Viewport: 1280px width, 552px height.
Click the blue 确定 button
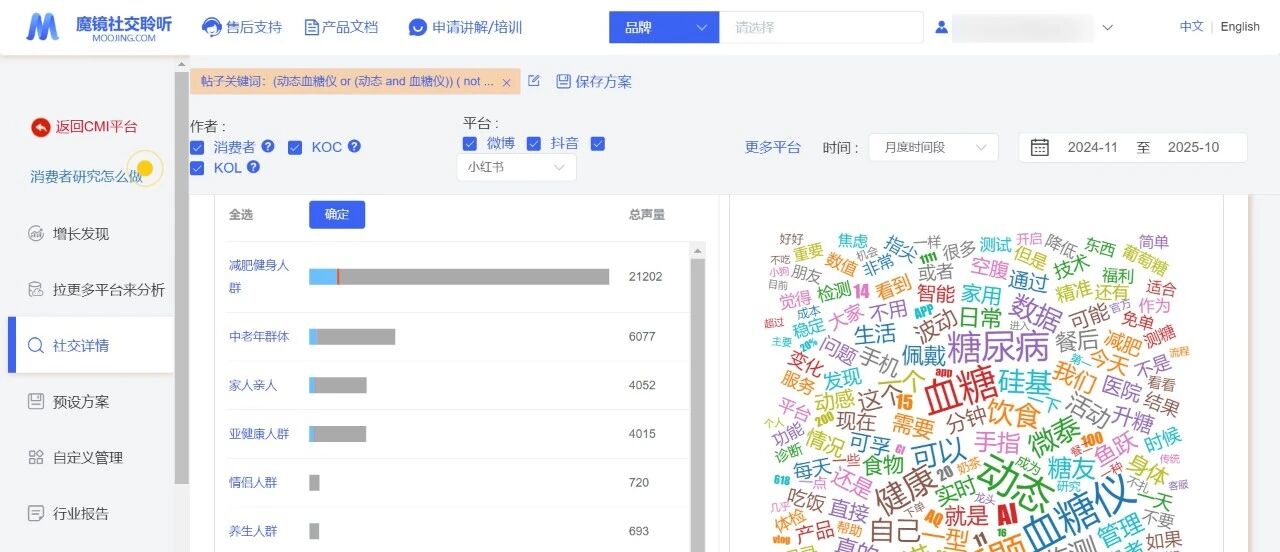pos(336,214)
